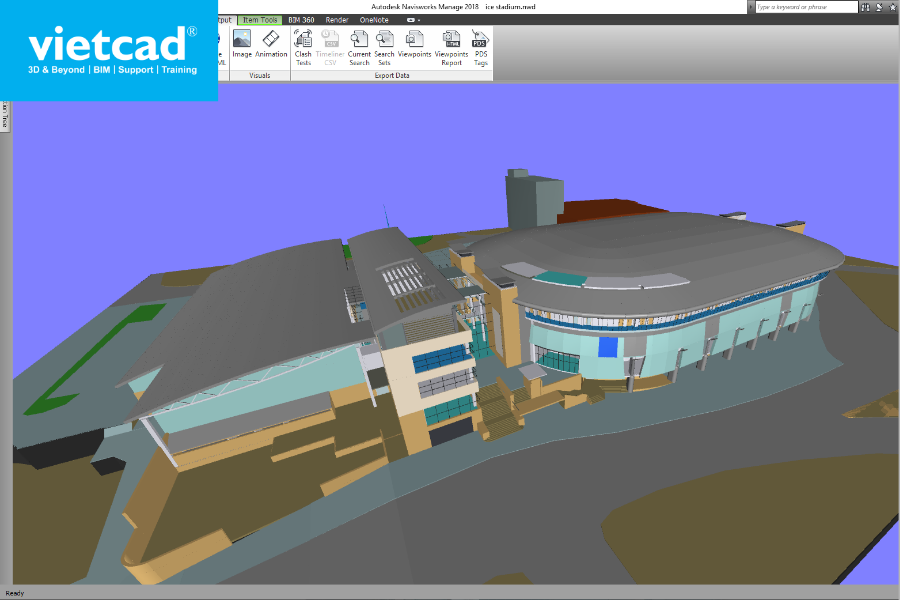900x600 pixels.
Task: Export Viewpoints Report as HTML
Action: coord(451,47)
